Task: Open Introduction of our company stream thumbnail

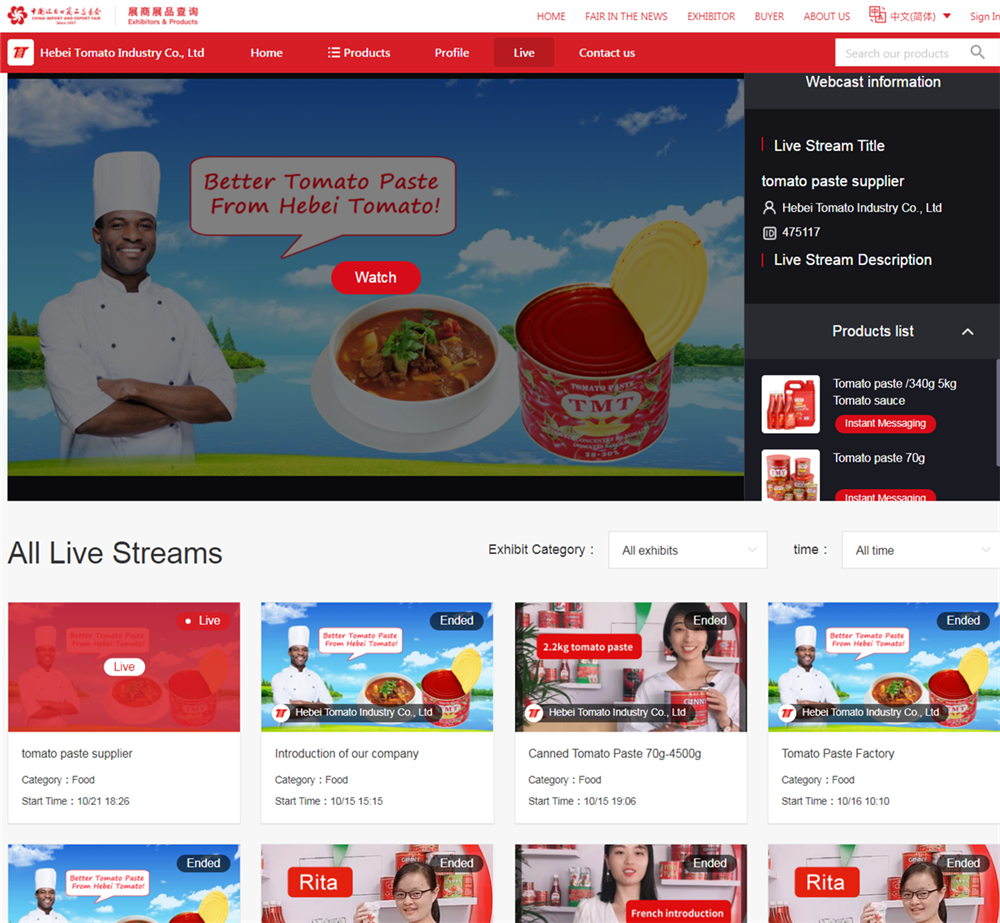Action: click(x=377, y=667)
